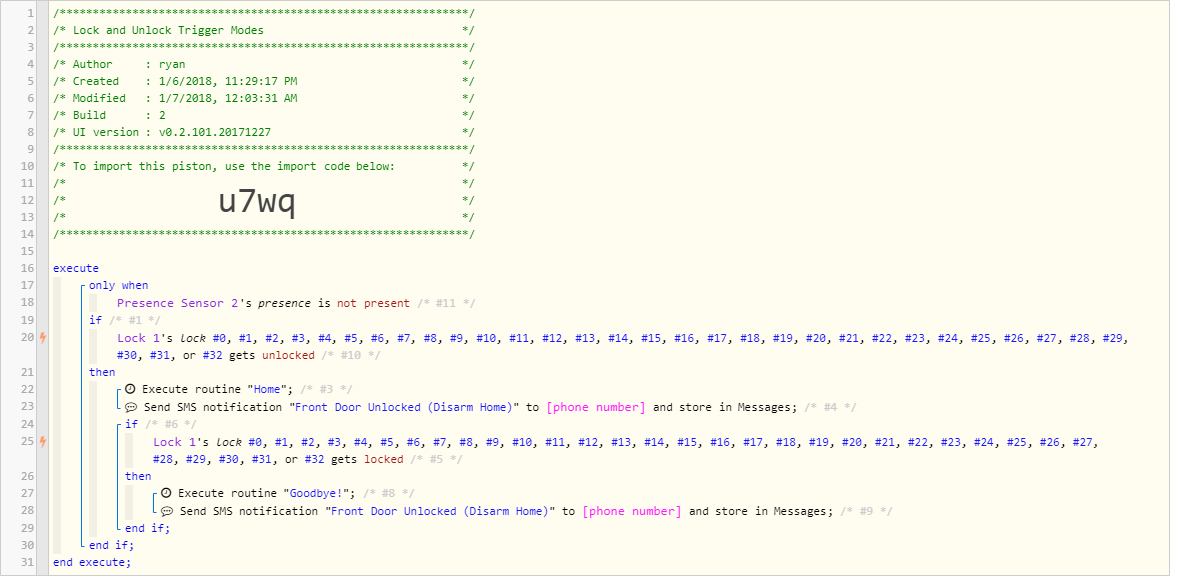Click "end if;" on line 30
Viewport: 1178px width, 584px height.
(112, 545)
